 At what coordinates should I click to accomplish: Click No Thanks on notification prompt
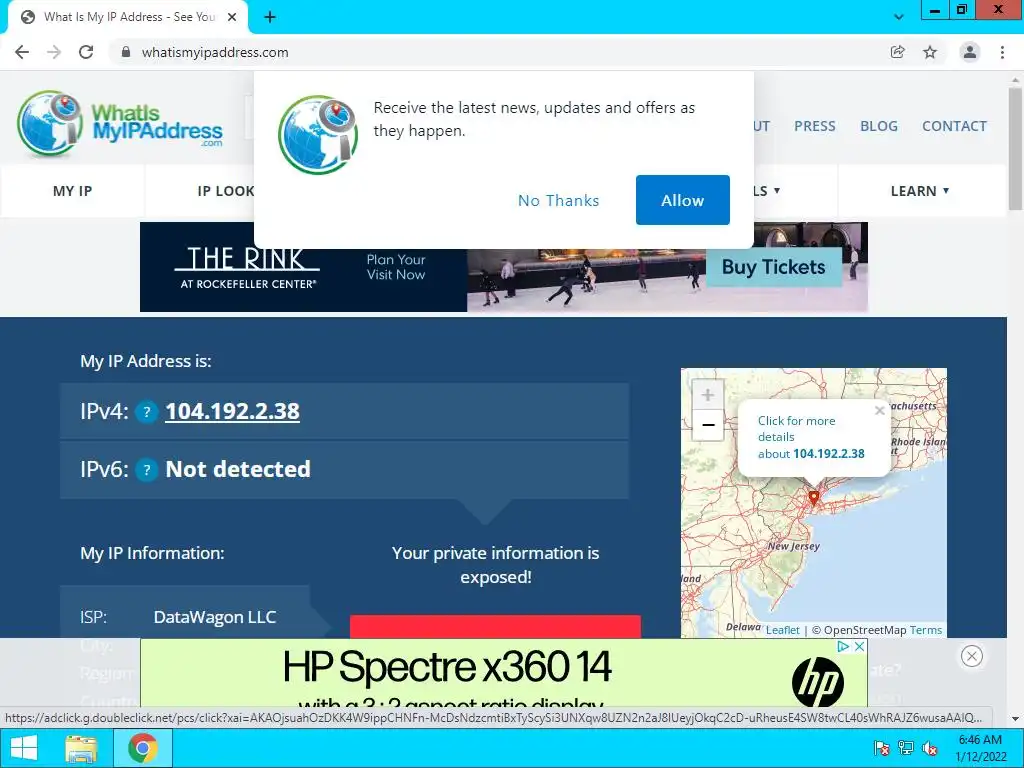[x=558, y=200]
